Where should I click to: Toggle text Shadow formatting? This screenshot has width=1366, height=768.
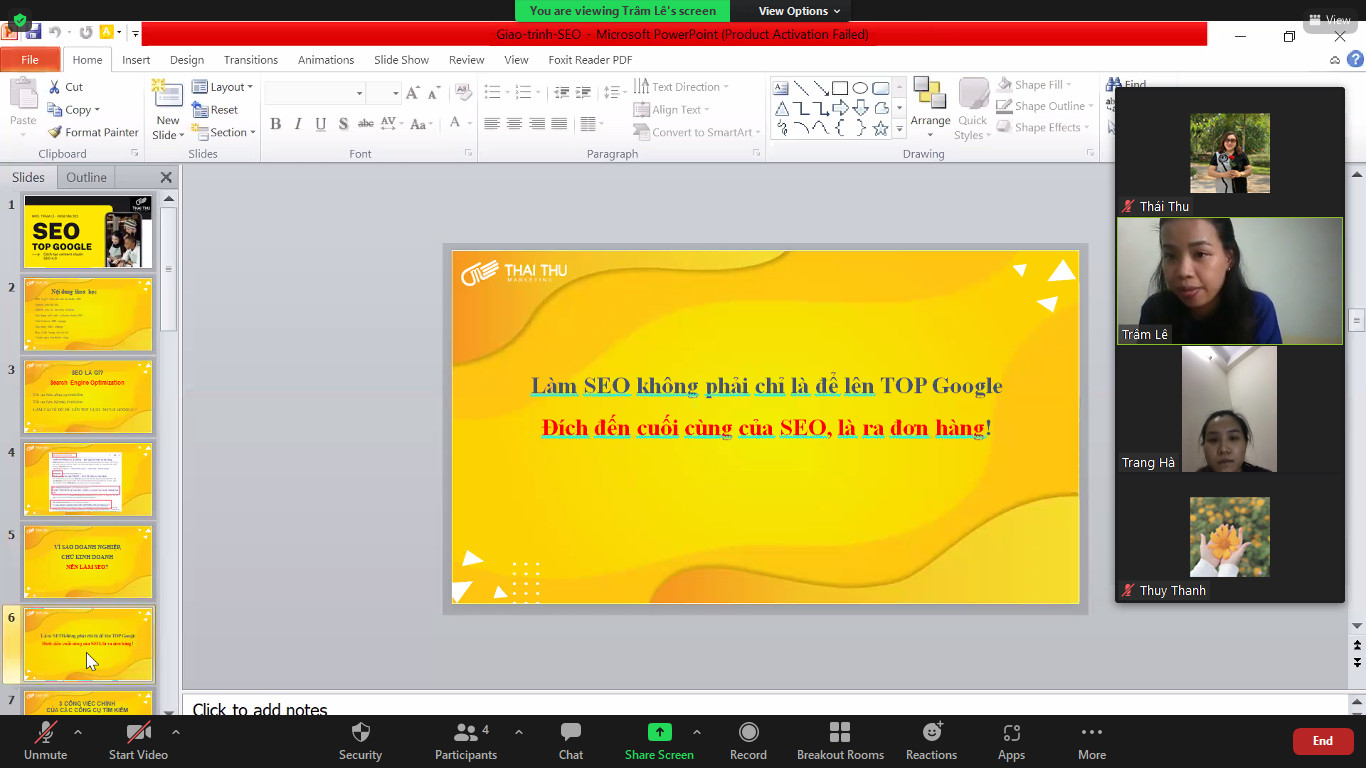[344, 124]
